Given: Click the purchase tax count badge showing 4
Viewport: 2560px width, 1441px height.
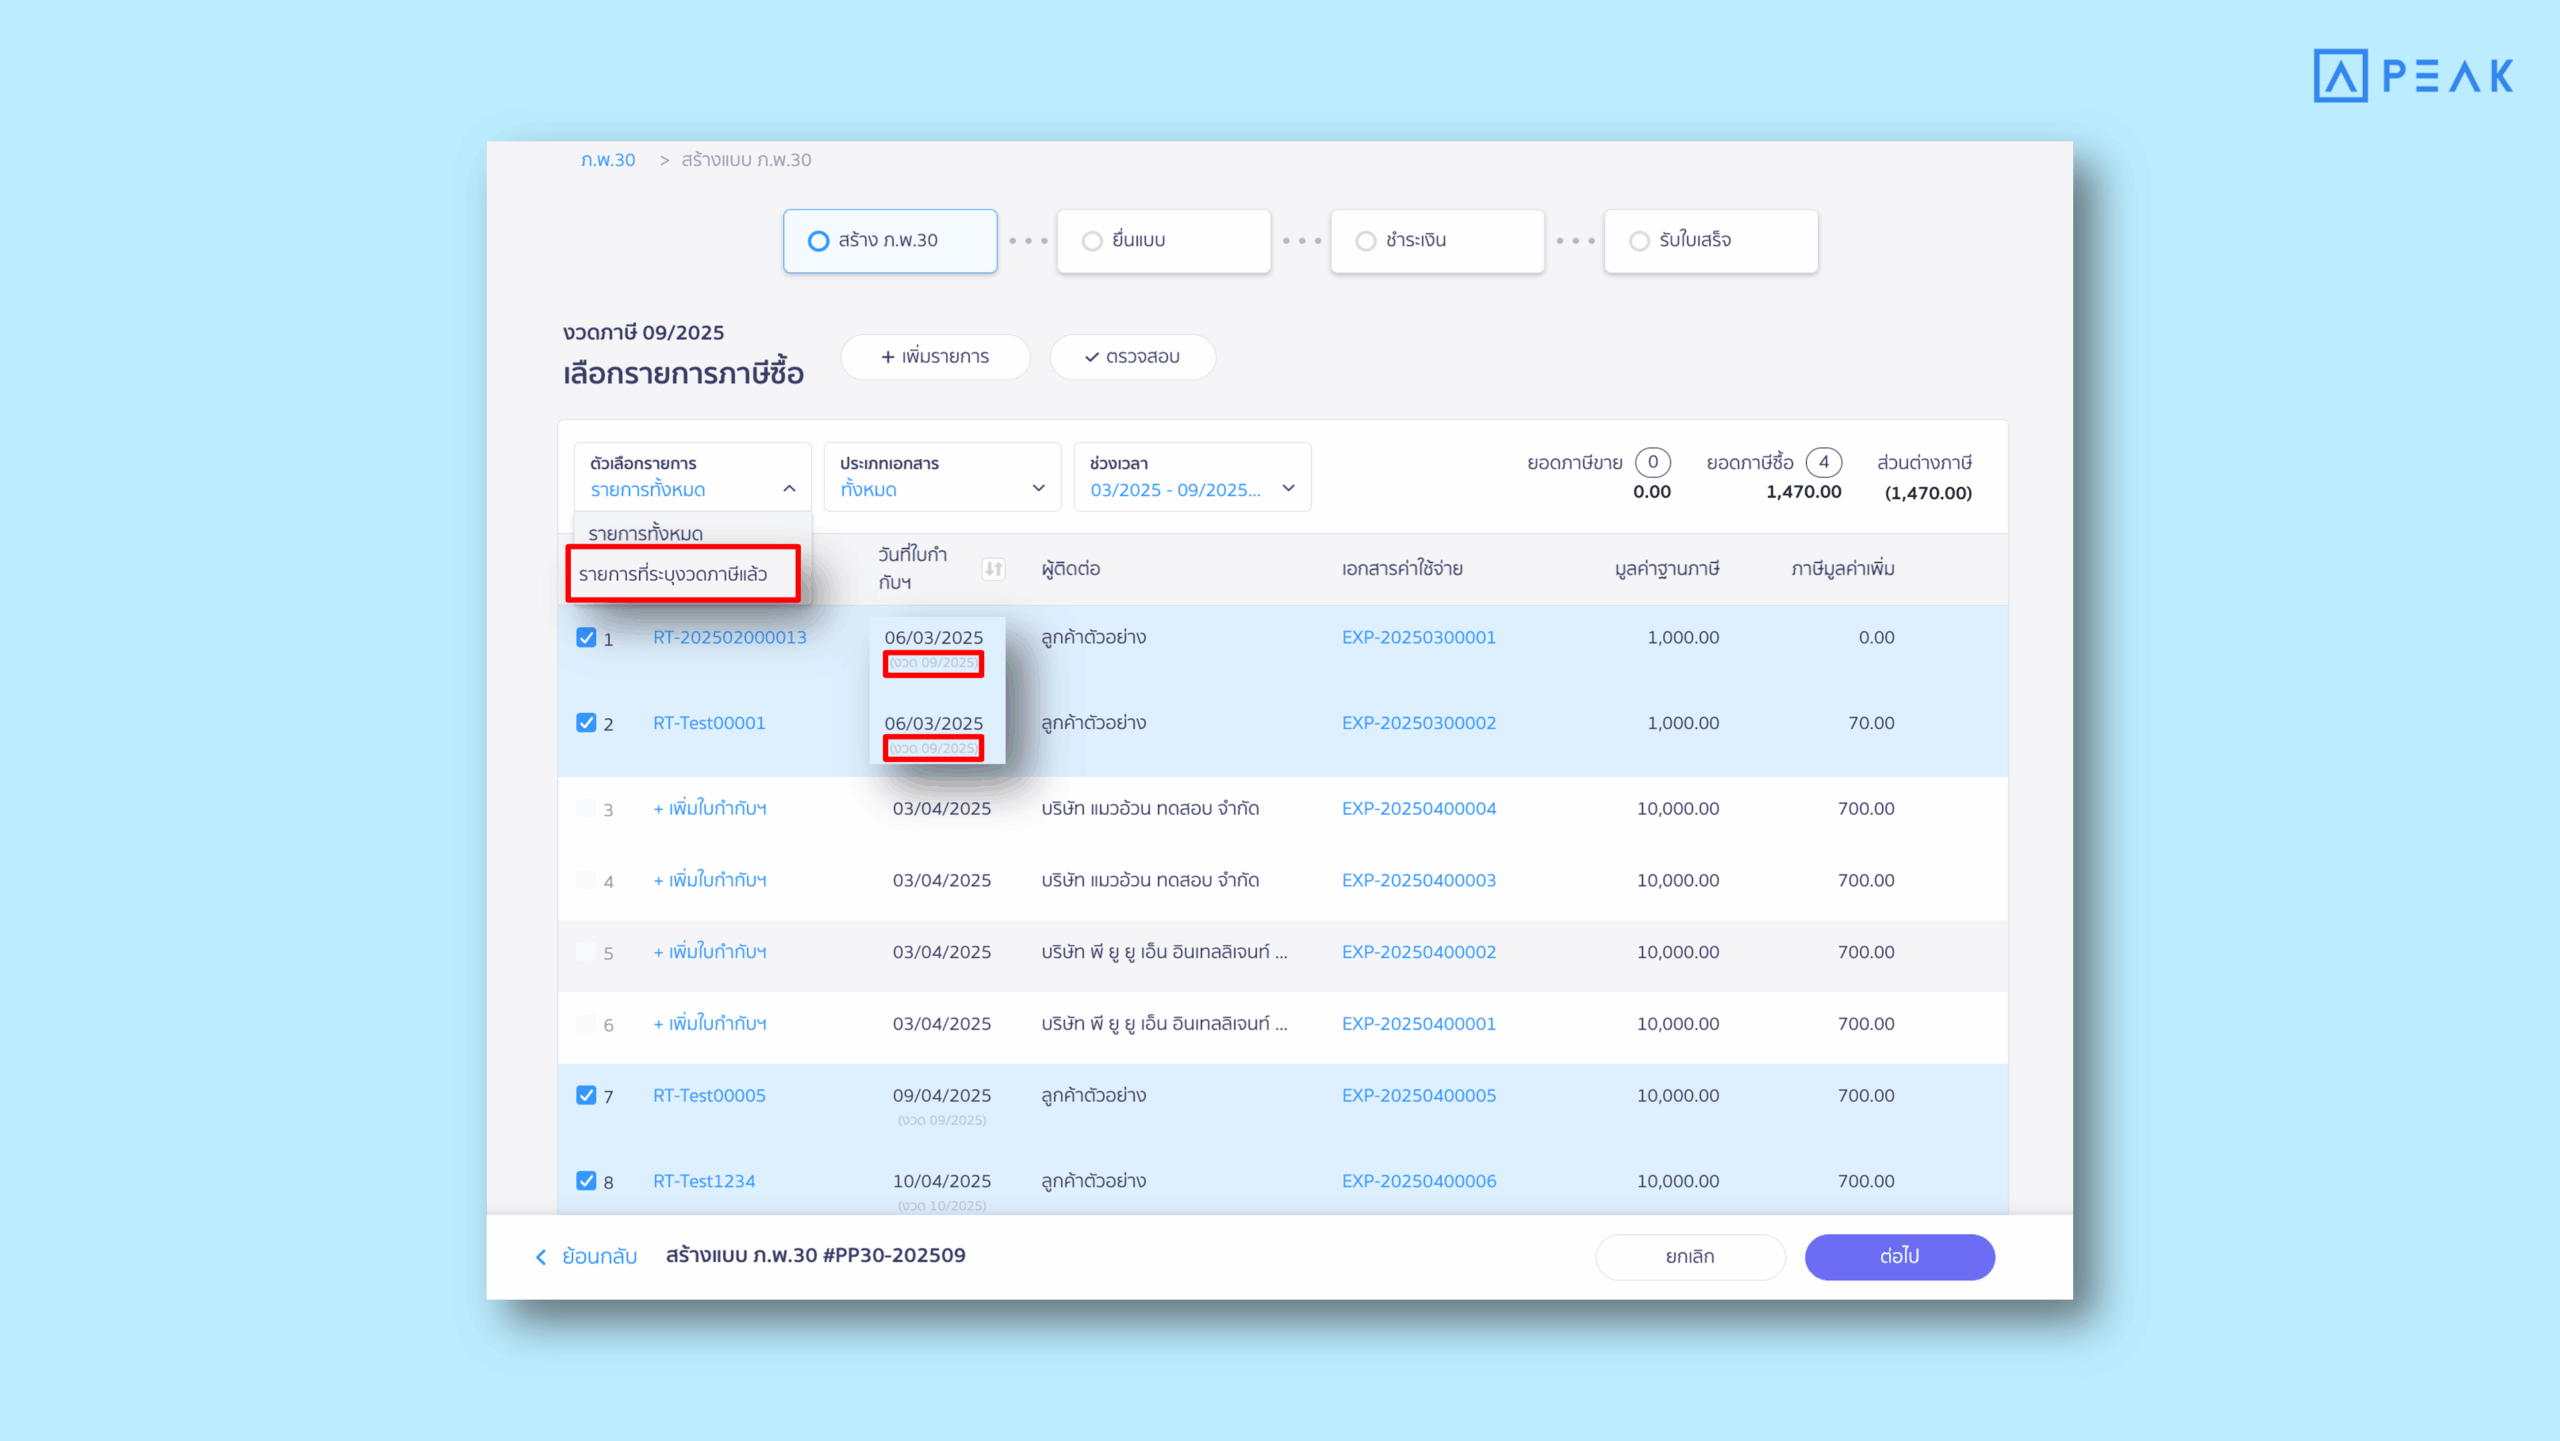Looking at the screenshot, I should pos(1823,462).
